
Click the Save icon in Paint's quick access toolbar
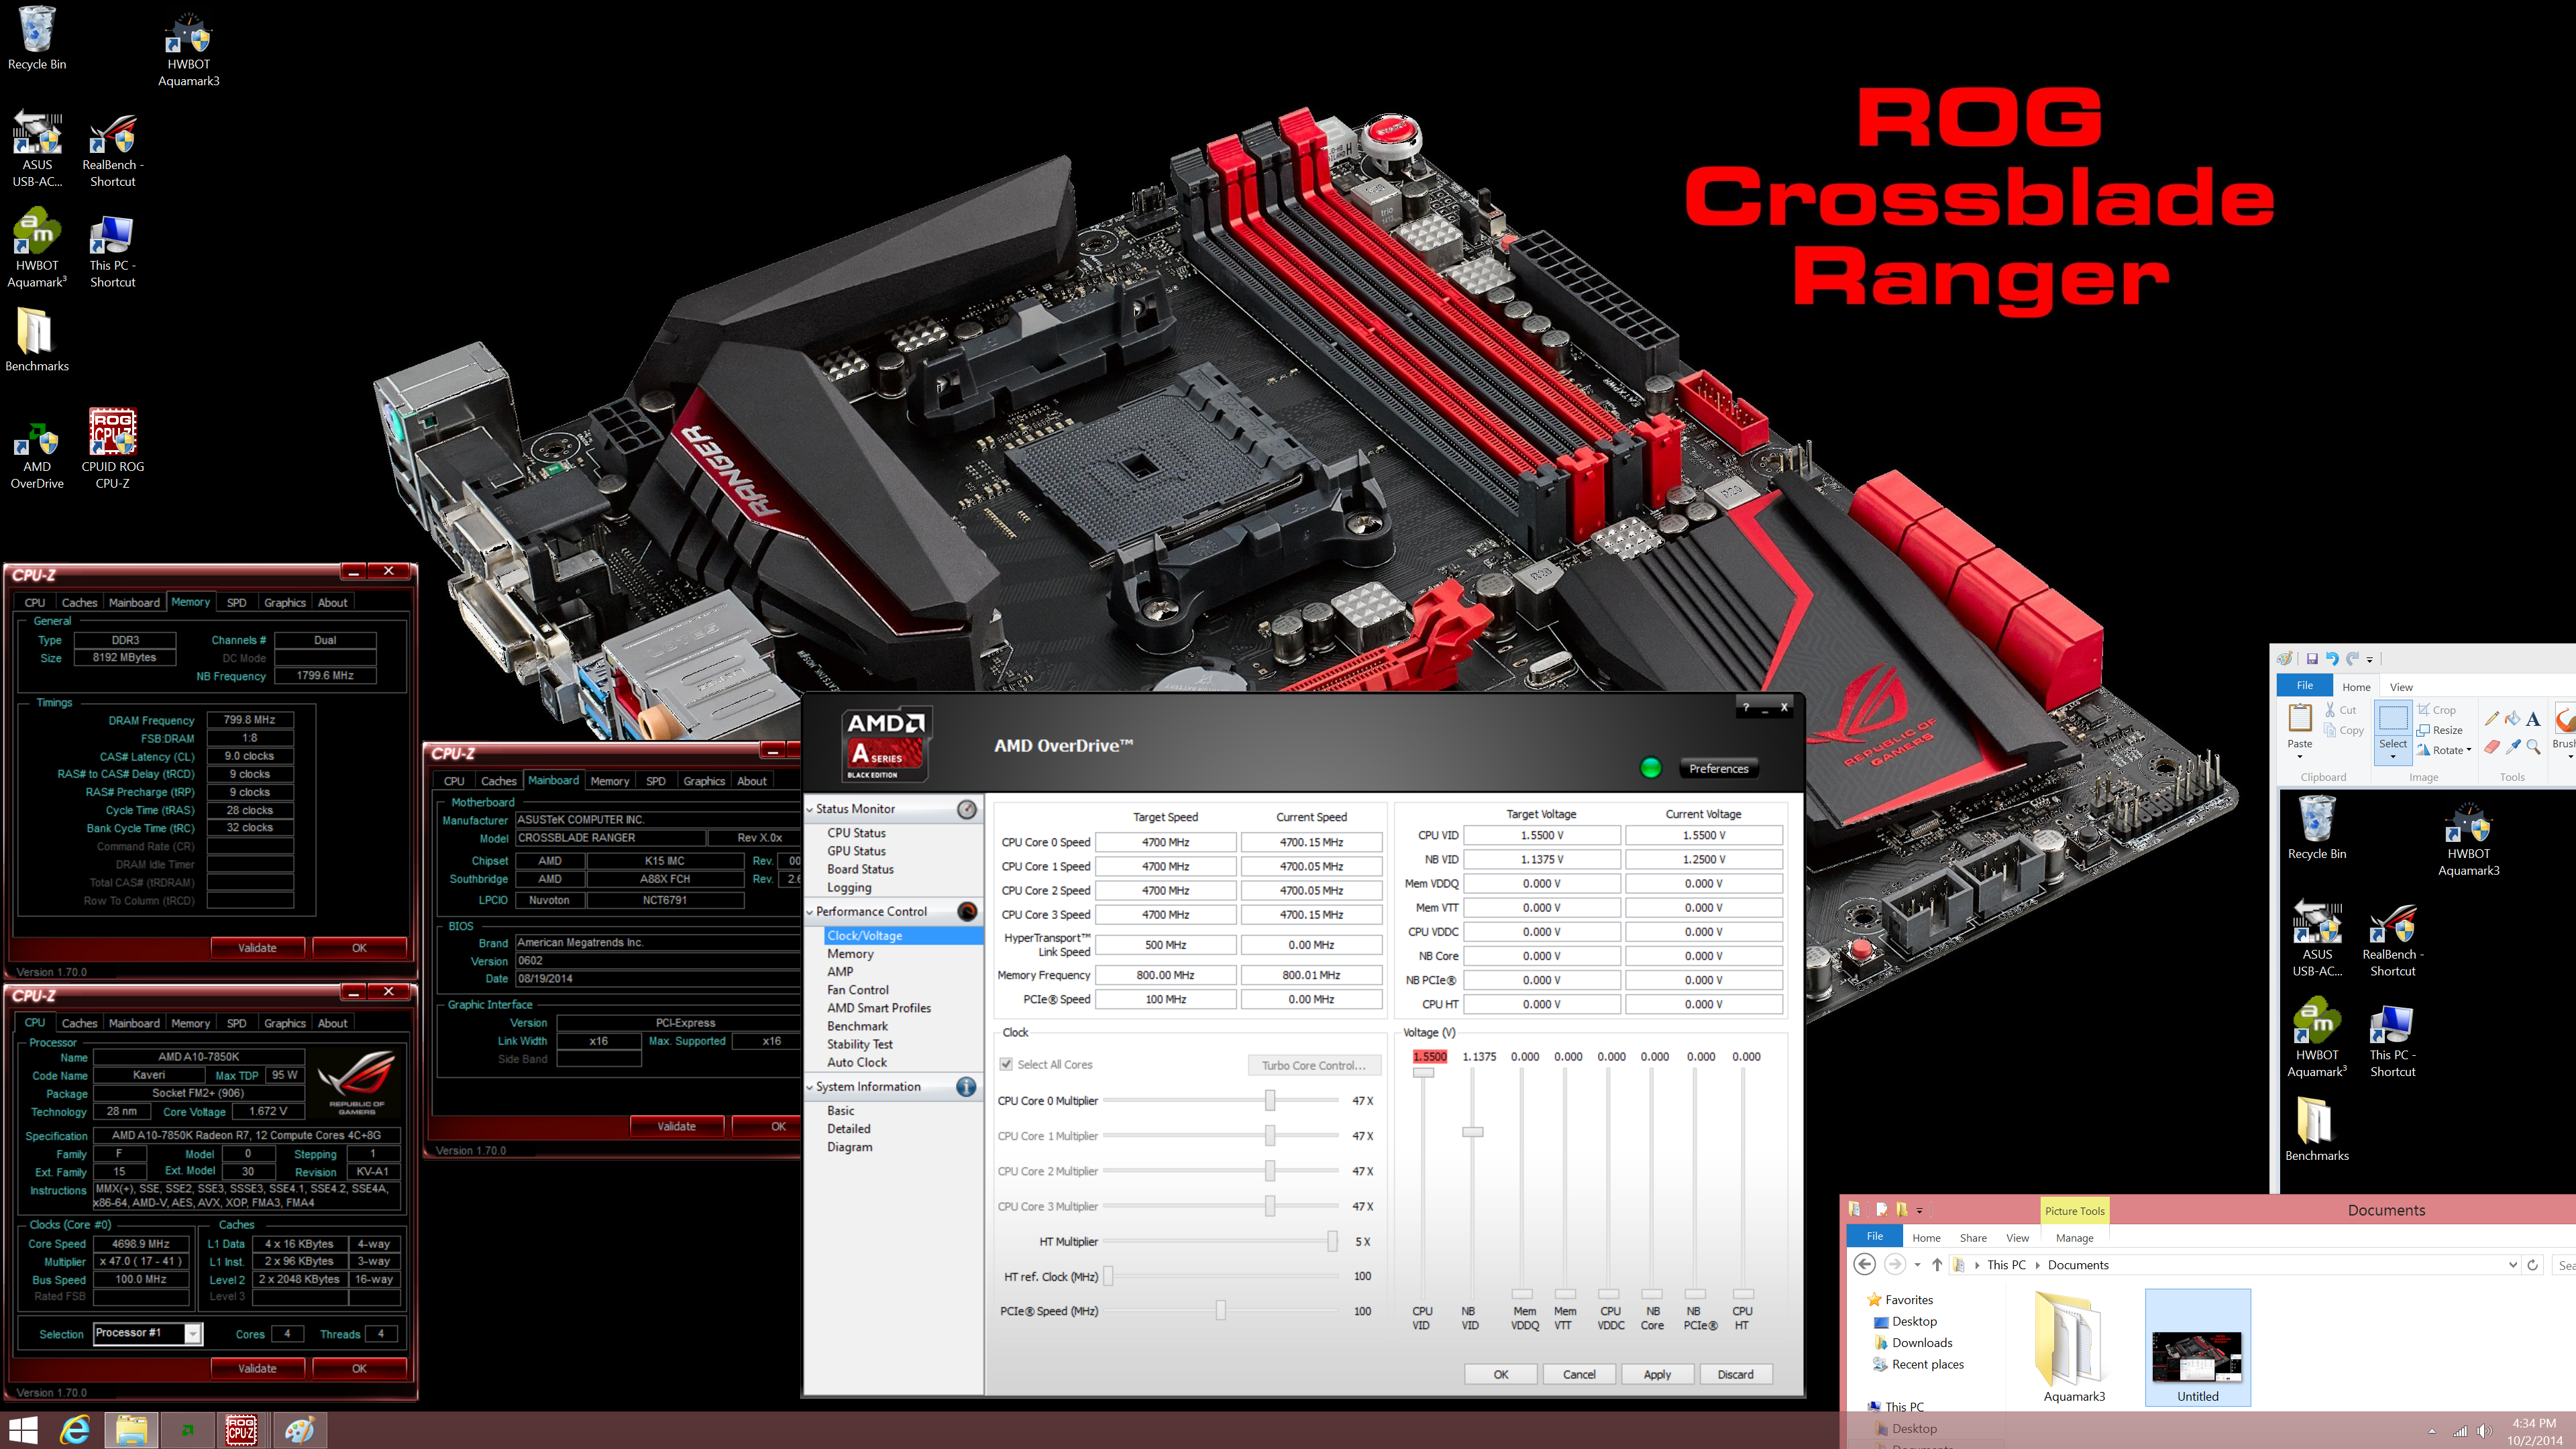click(x=2312, y=658)
